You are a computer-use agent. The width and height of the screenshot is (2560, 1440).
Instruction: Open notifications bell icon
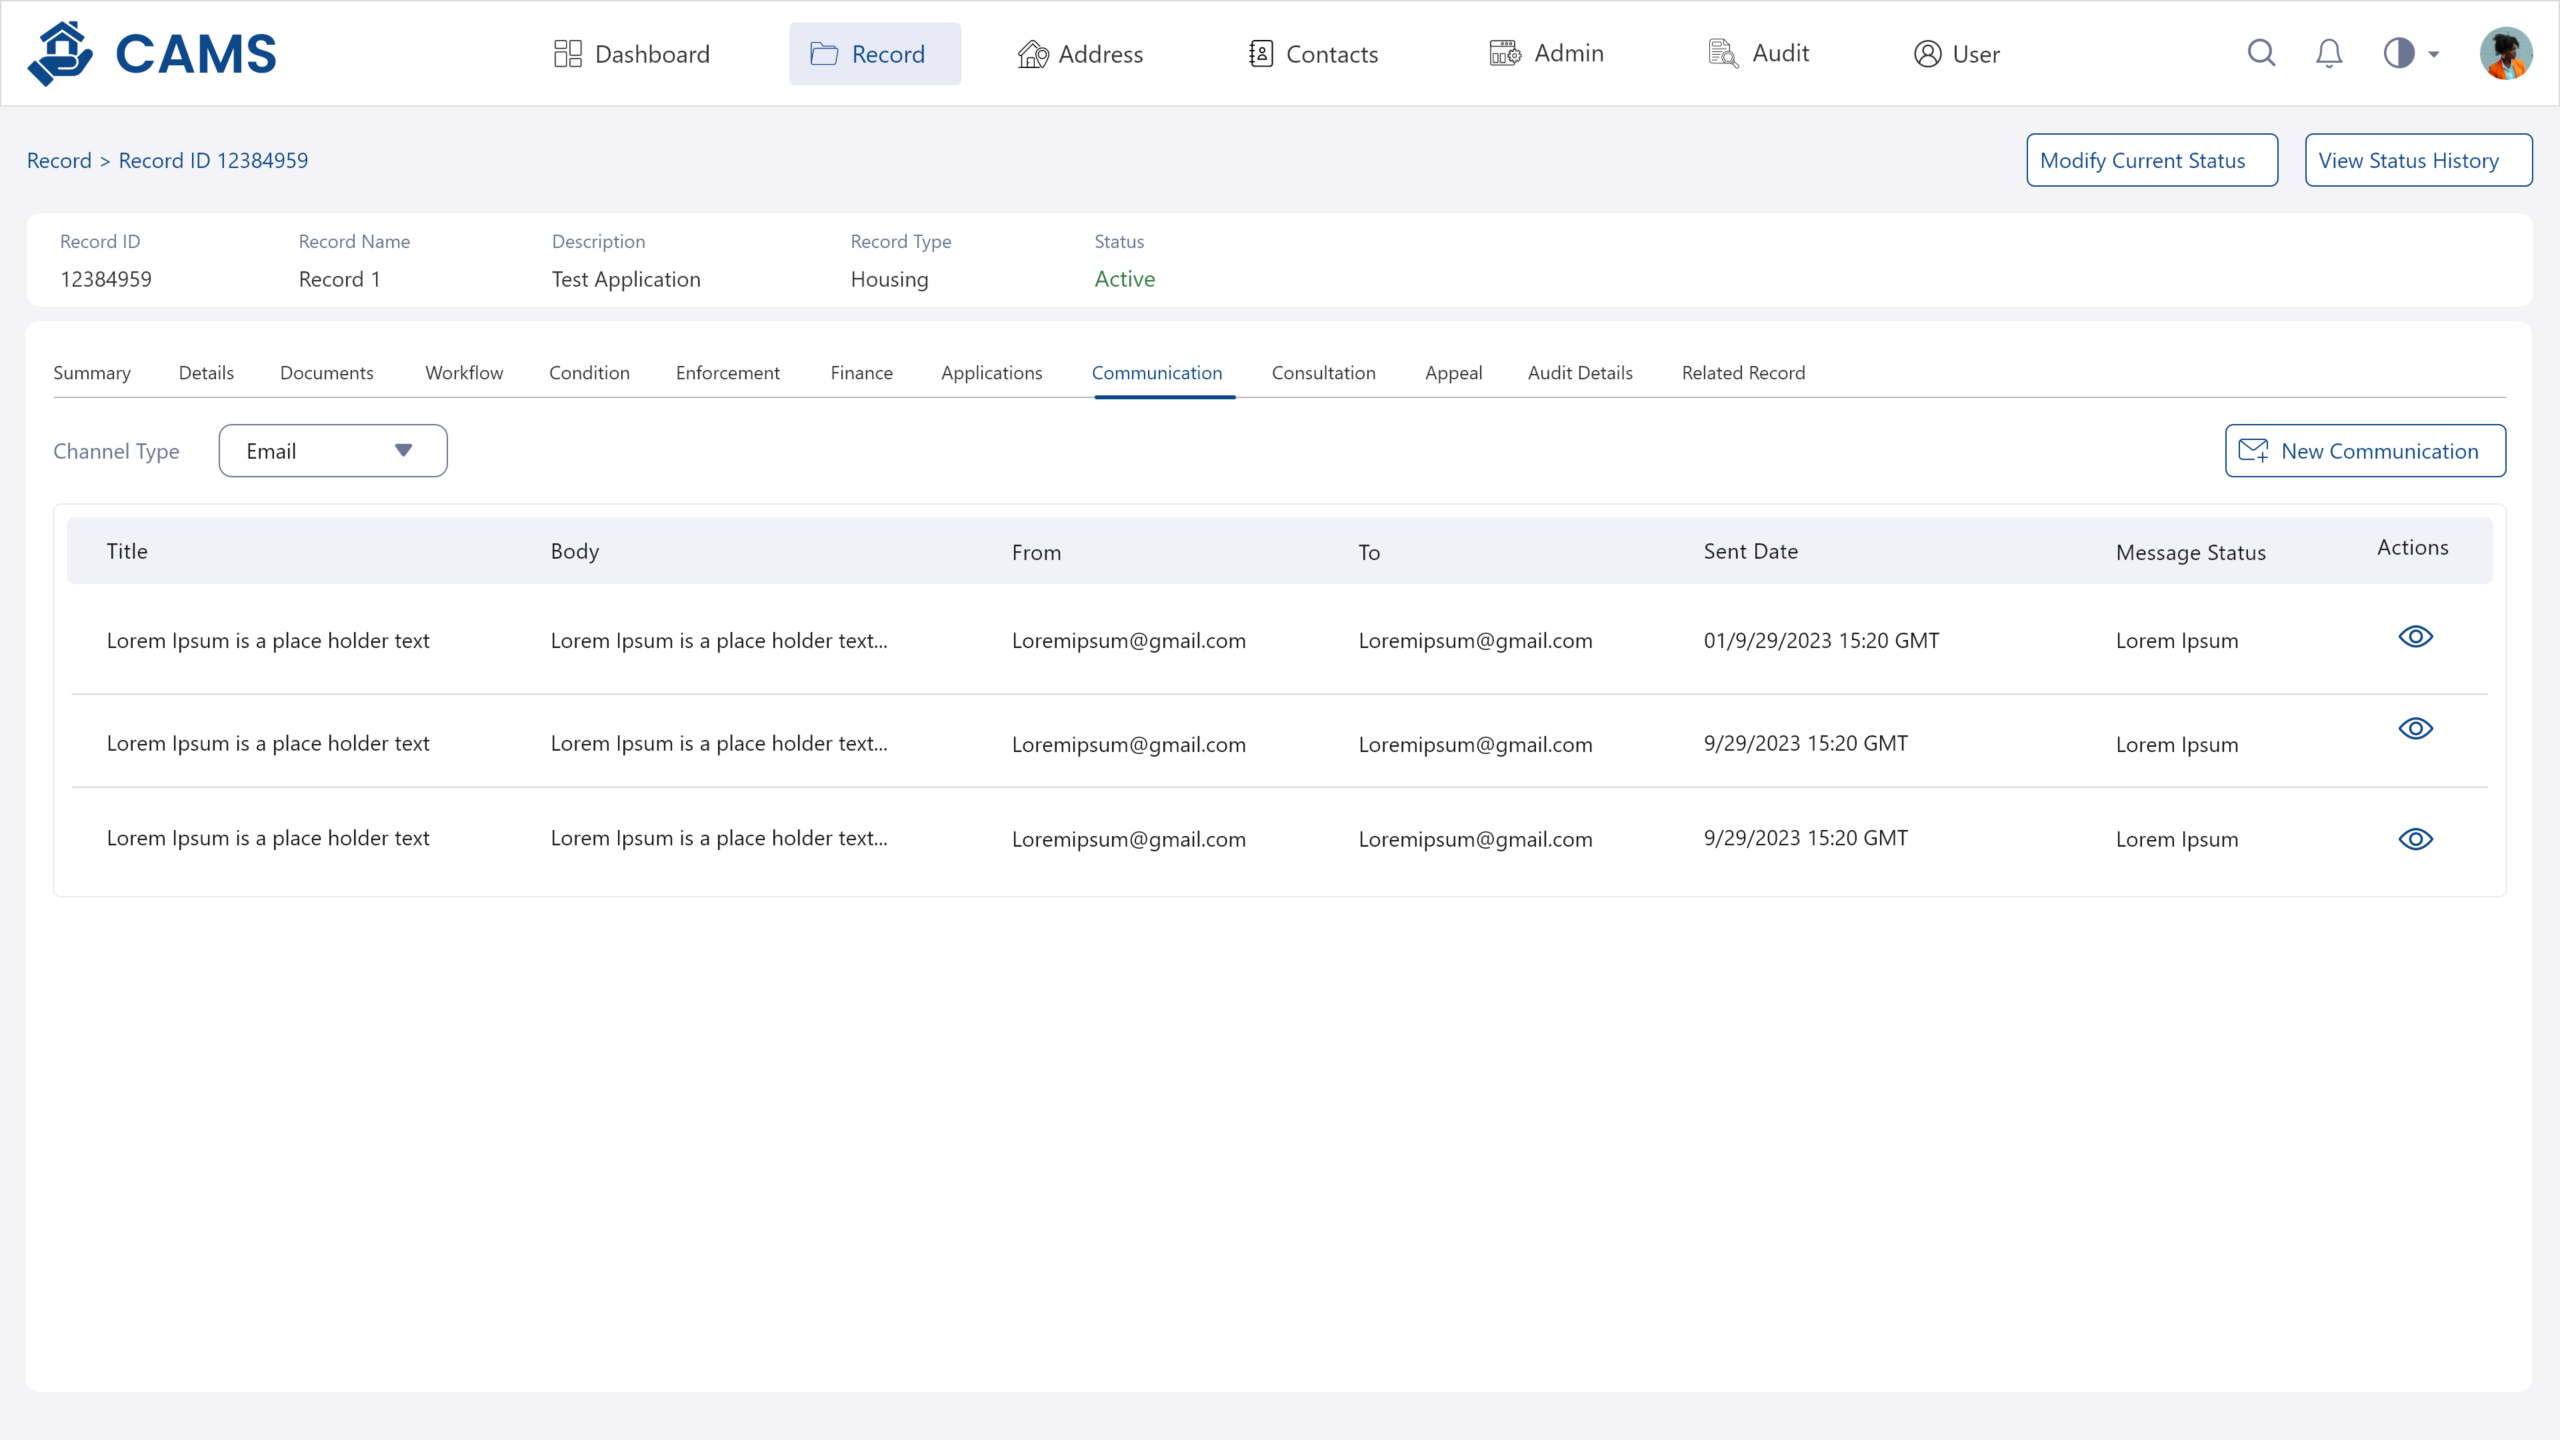click(2329, 53)
